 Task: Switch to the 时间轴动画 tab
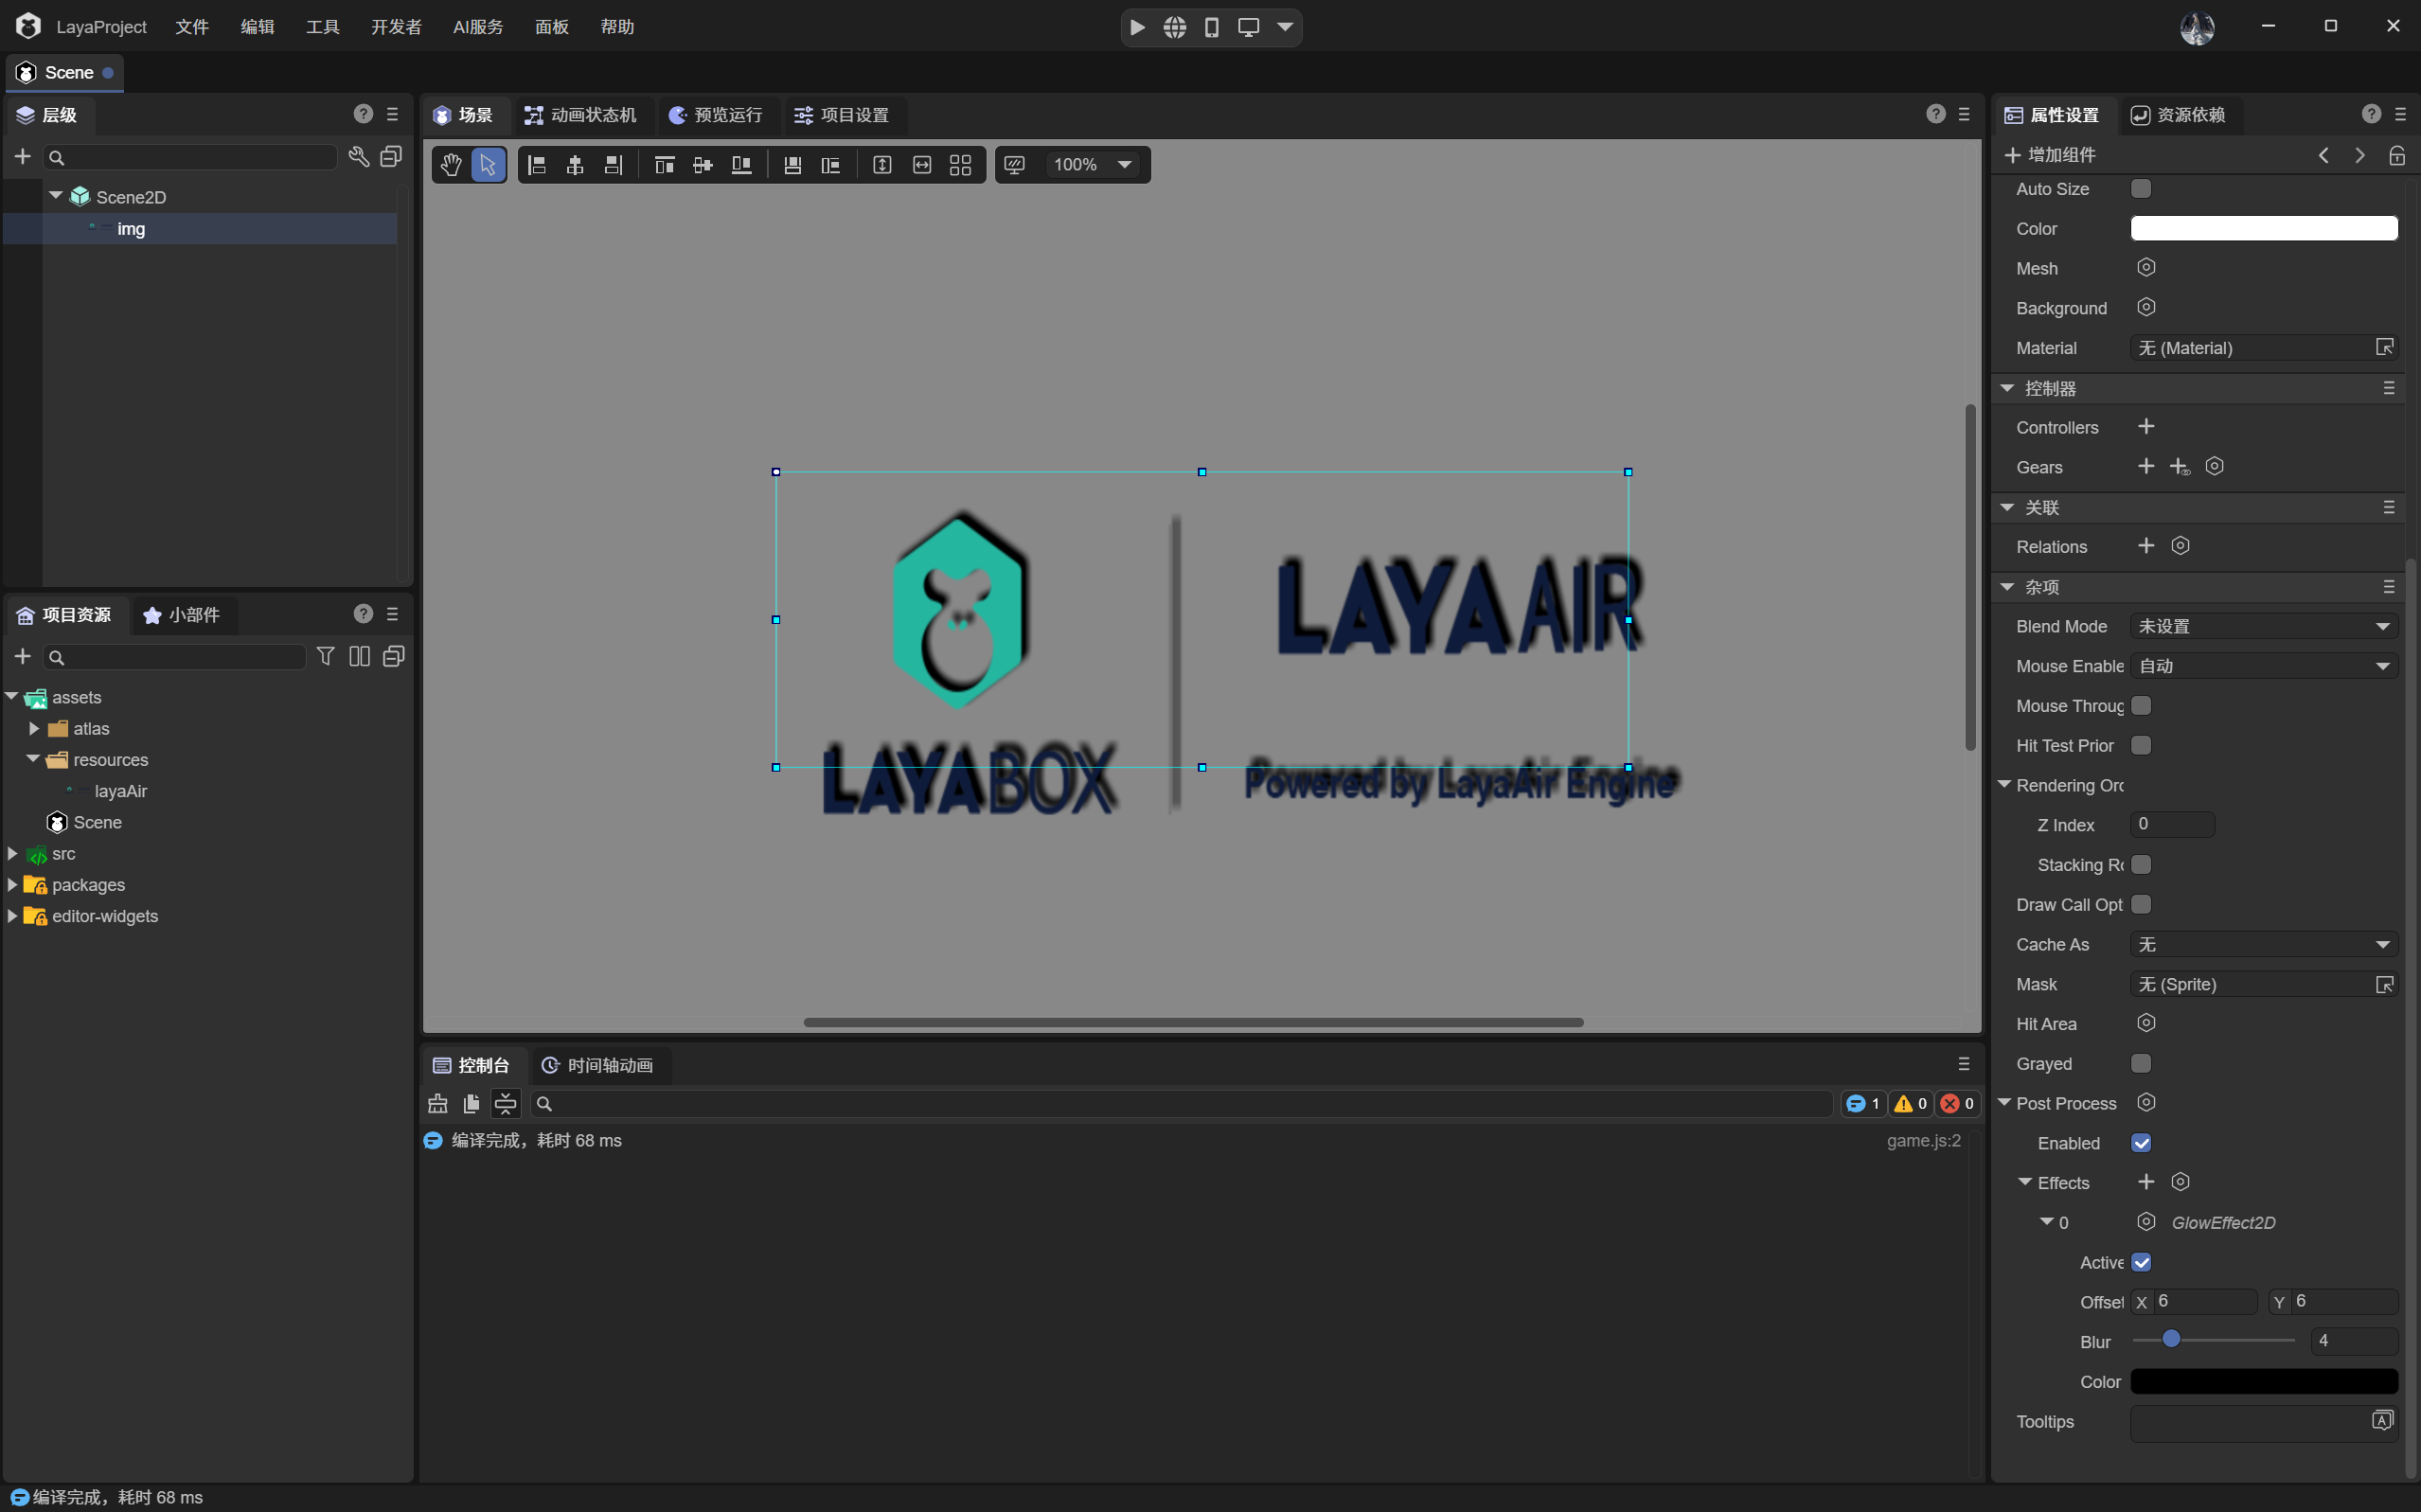598,1065
